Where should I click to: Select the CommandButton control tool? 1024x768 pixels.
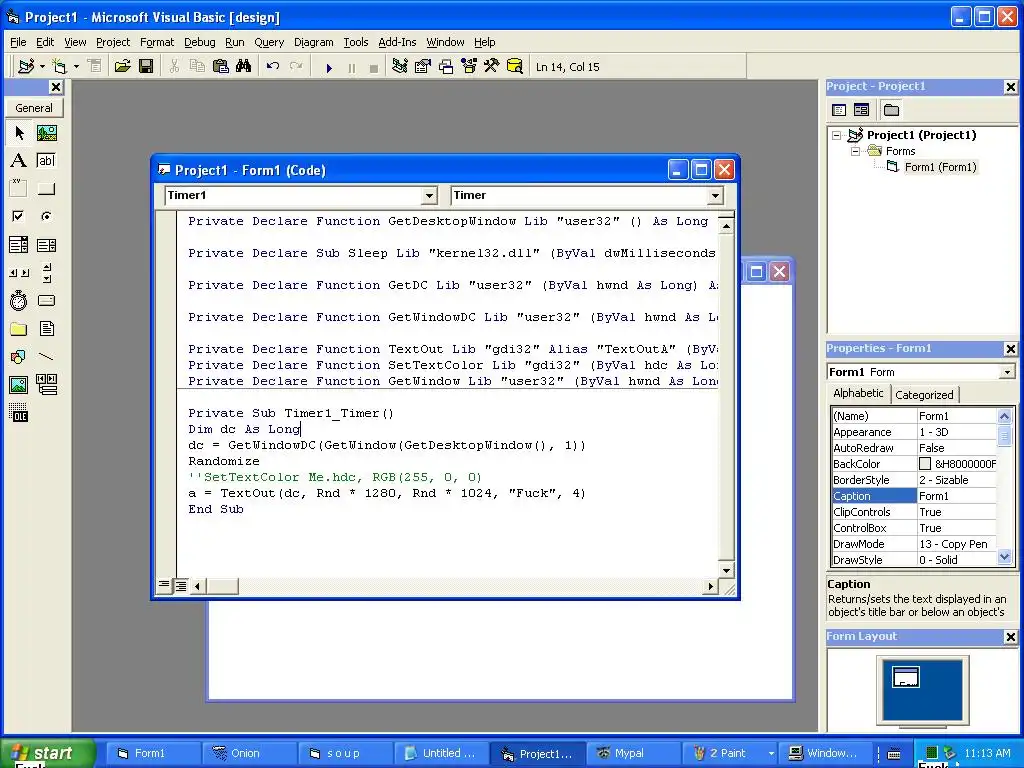point(46,189)
